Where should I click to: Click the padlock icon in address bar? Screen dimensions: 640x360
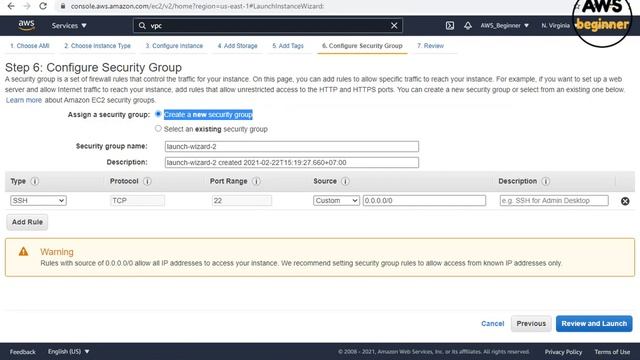tap(63, 6)
